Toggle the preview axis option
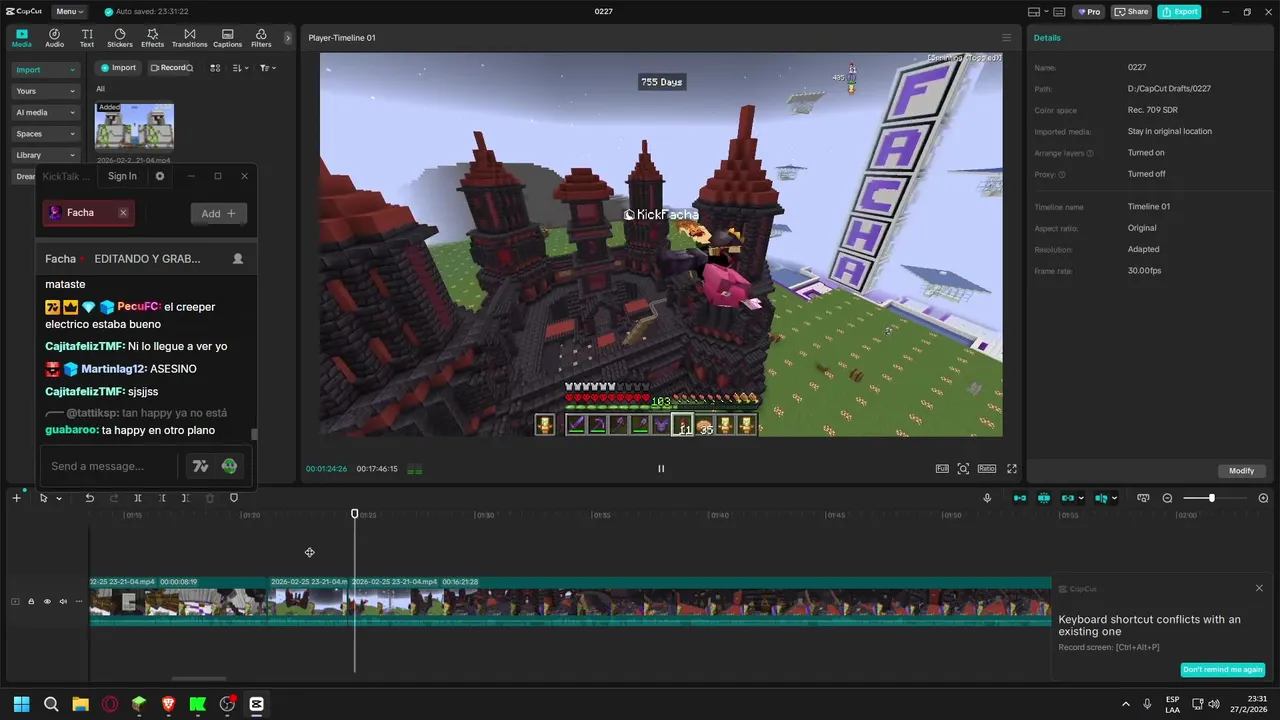This screenshot has height=720, width=1280. tap(1101, 498)
